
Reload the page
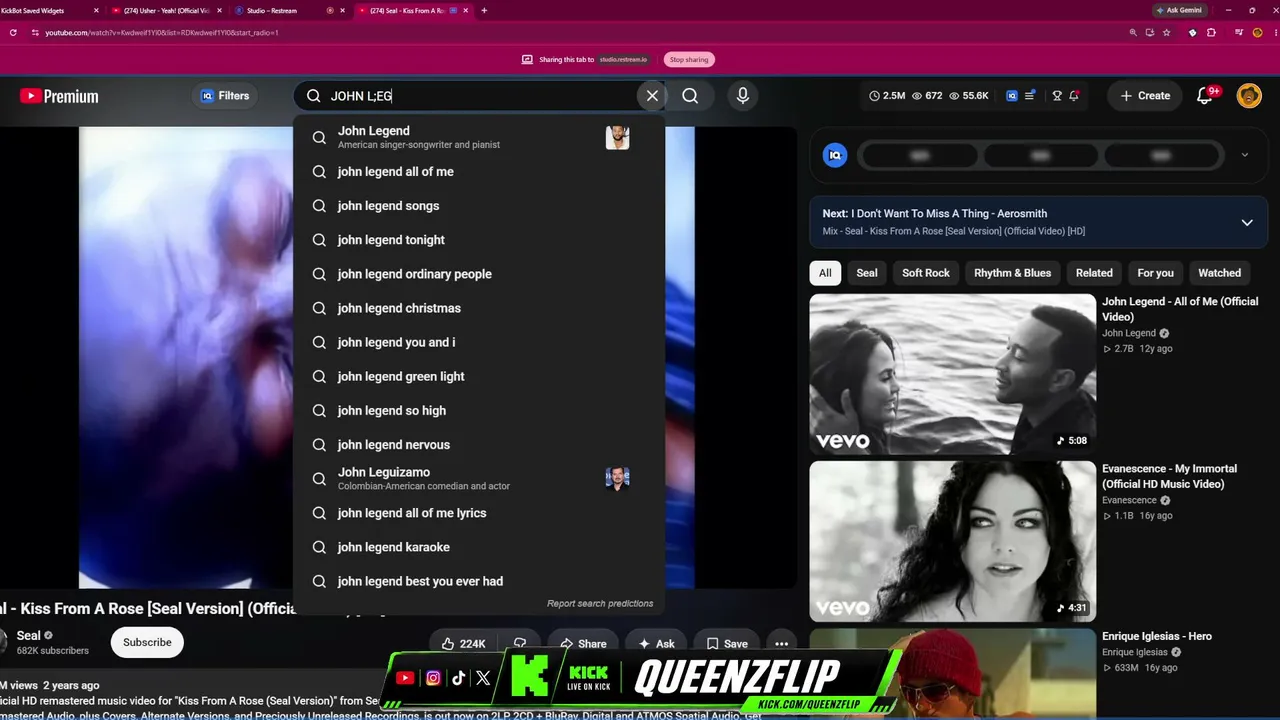12,32
